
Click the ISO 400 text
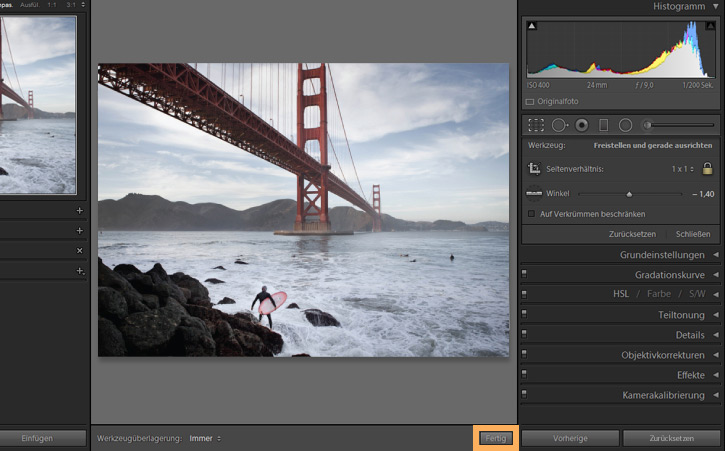[x=538, y=85]
